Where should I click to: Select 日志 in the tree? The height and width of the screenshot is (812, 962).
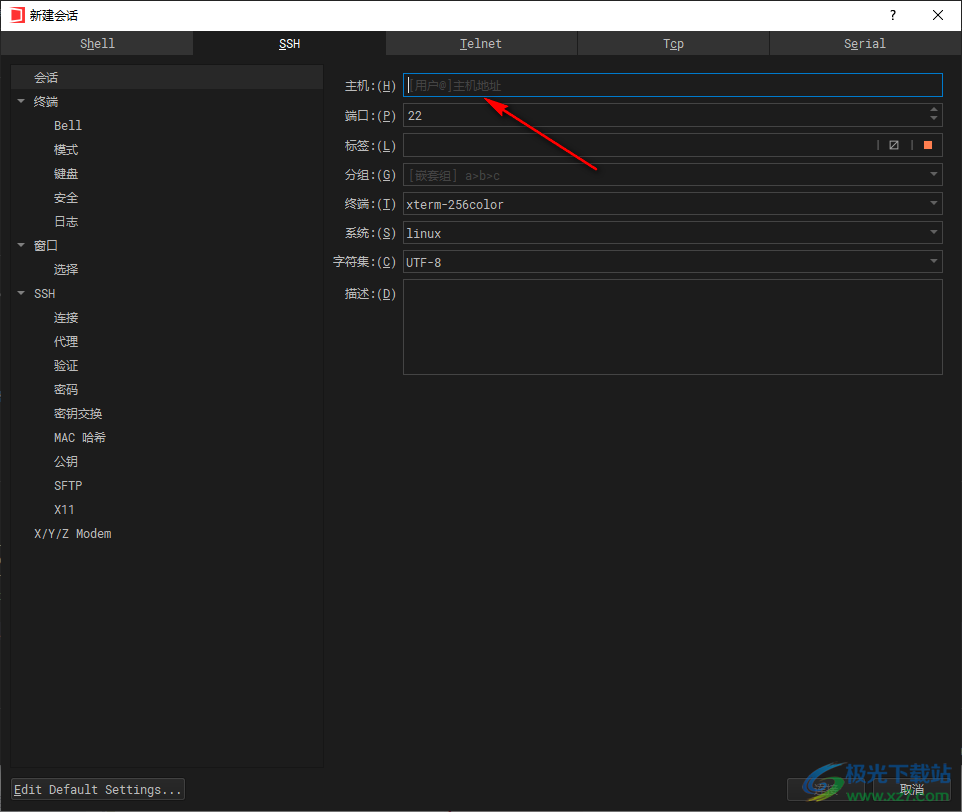(66, 221)
